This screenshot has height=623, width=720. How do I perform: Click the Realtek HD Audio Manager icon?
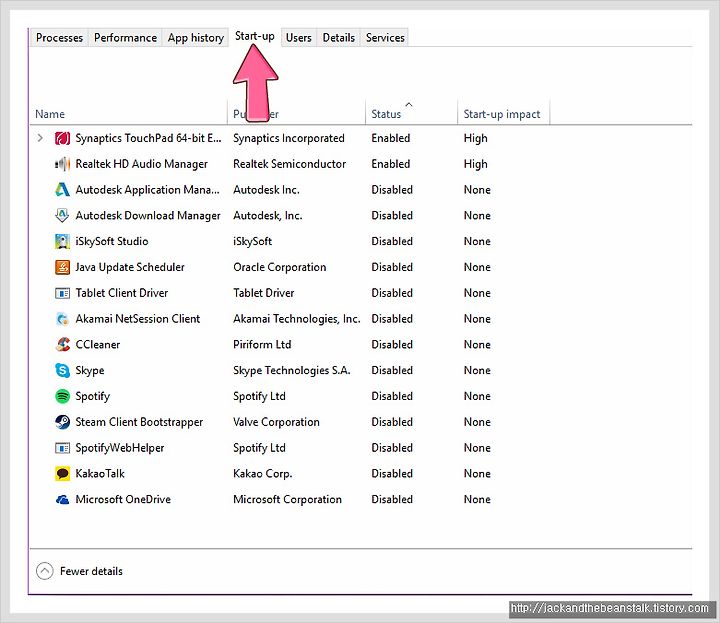click(62, 164)
